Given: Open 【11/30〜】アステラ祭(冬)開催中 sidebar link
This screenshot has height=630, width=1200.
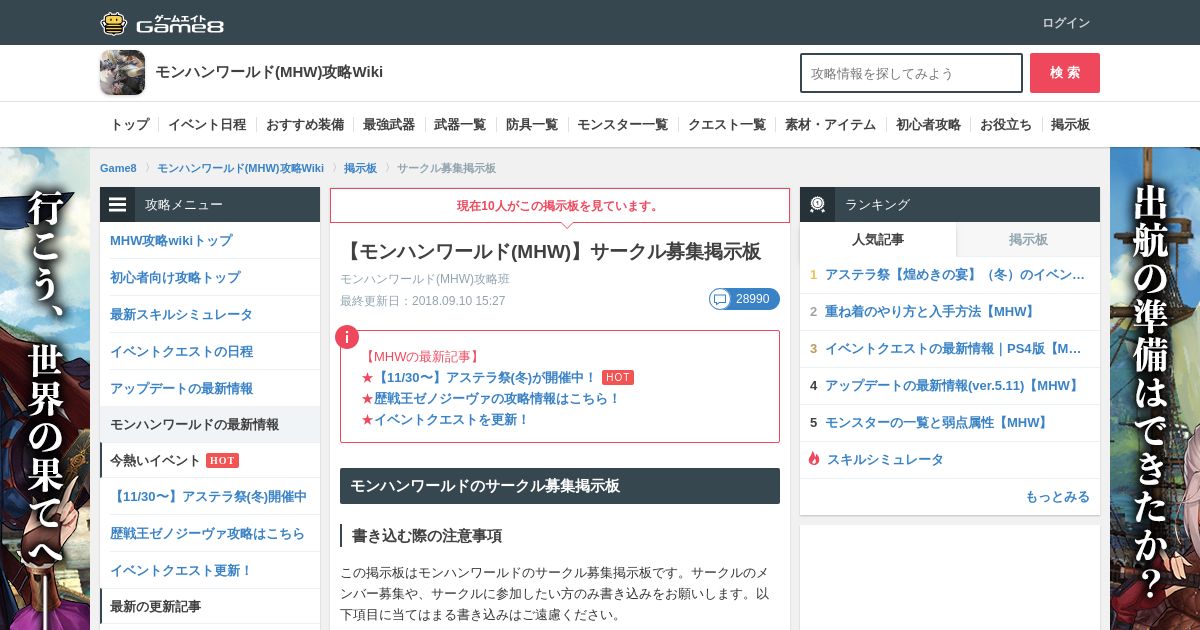Looking at the screenshot, I should 210,496.
